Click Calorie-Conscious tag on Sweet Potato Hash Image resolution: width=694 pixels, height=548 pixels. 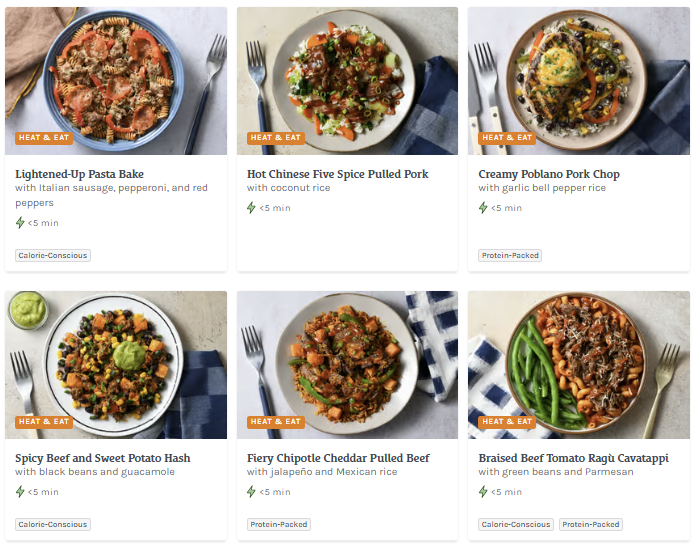point(53,524)
